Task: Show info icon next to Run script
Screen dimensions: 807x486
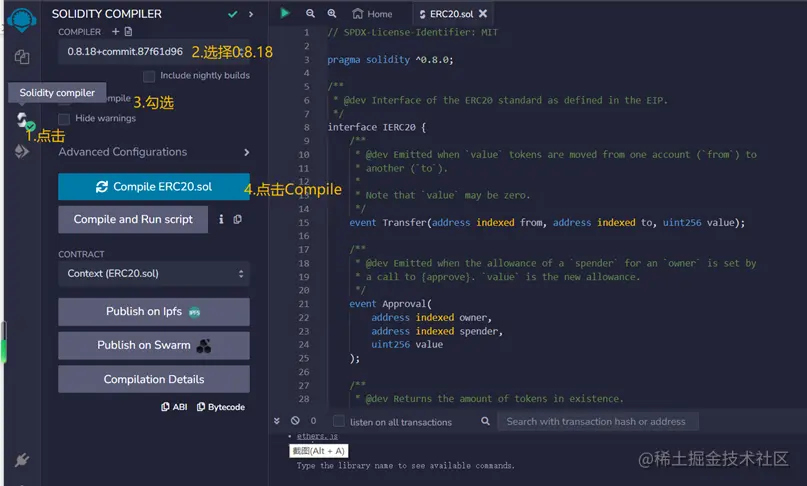Action: click(x=221, y=219)
